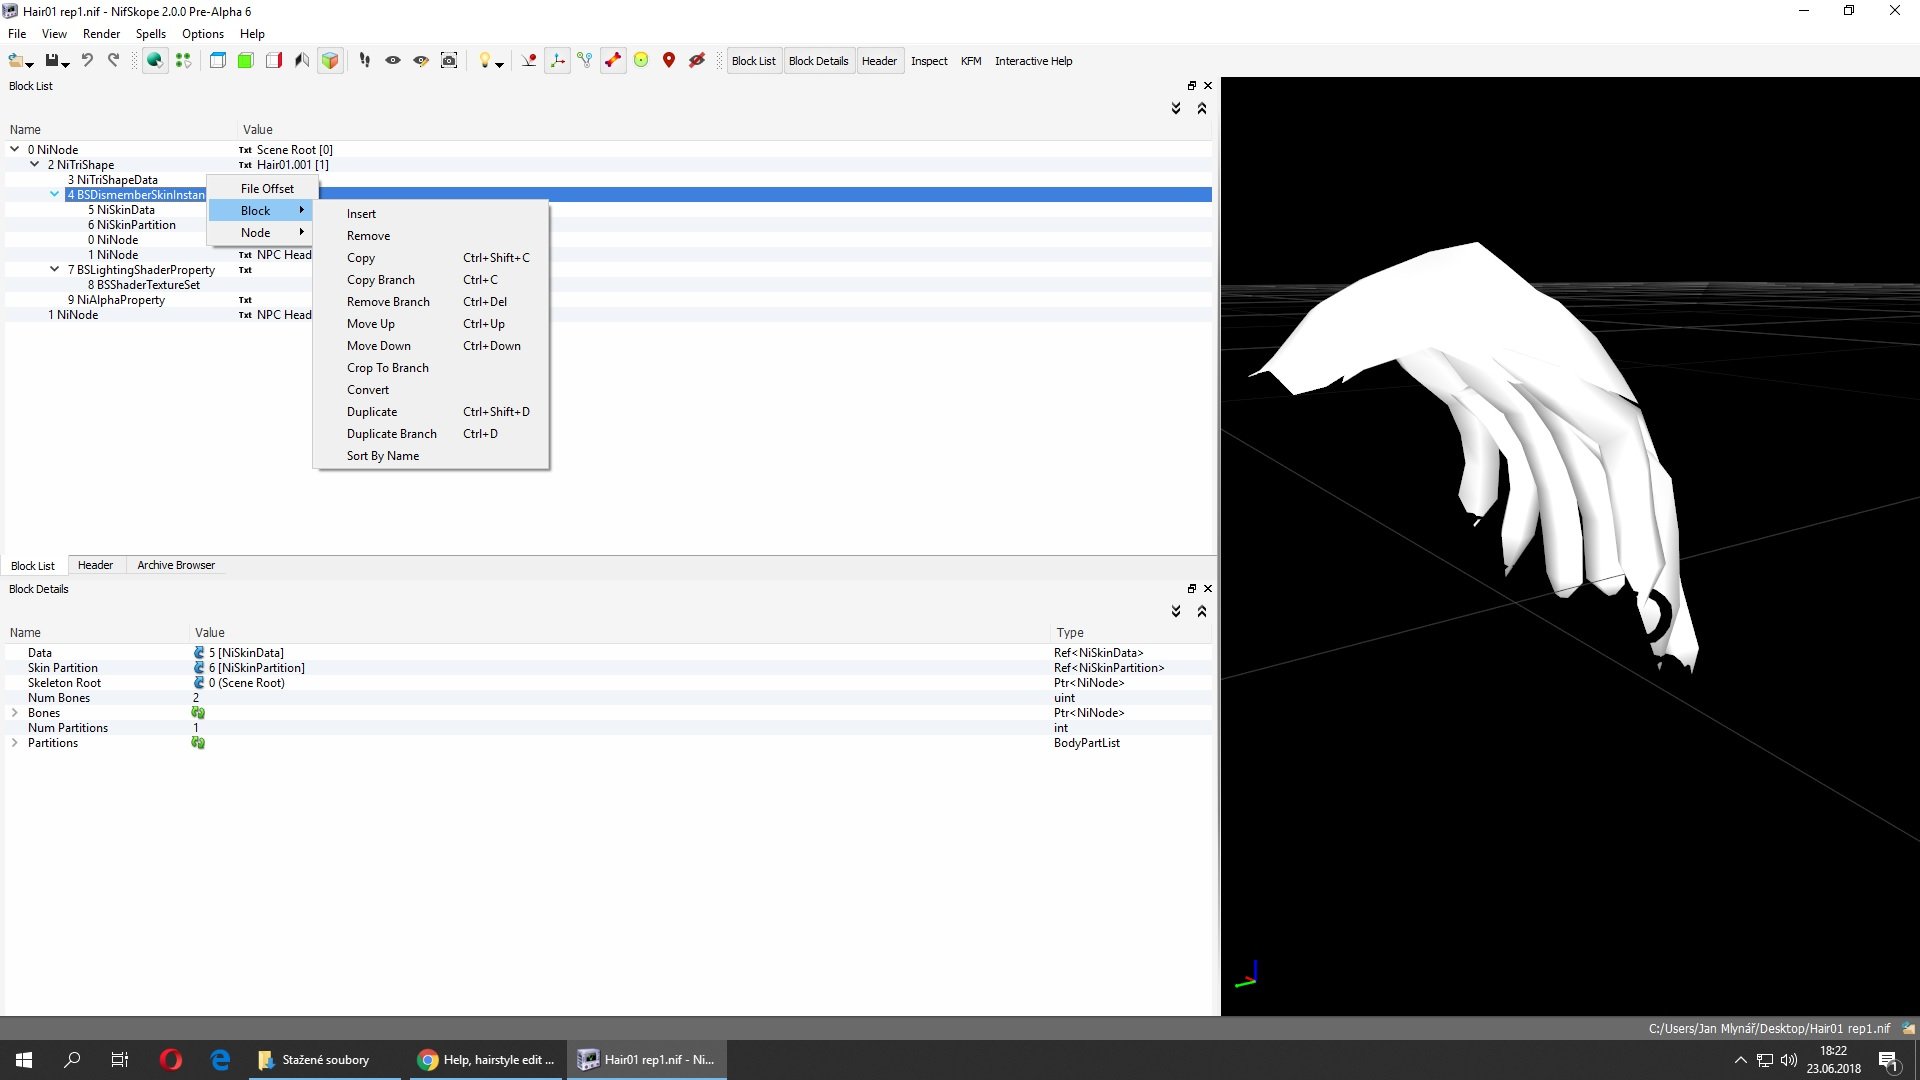
Task: Click Interactive Help in toolbar
Action: click(x=1033, y=61)
